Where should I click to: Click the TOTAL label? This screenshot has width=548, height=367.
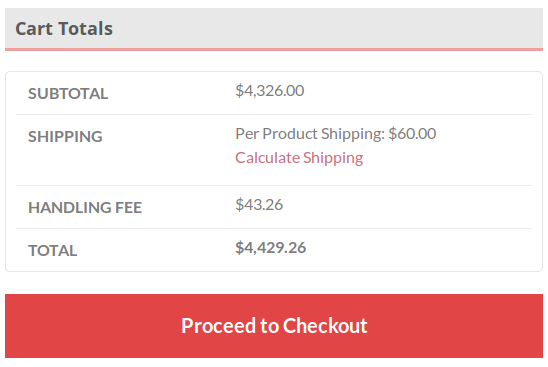point(52,251)
